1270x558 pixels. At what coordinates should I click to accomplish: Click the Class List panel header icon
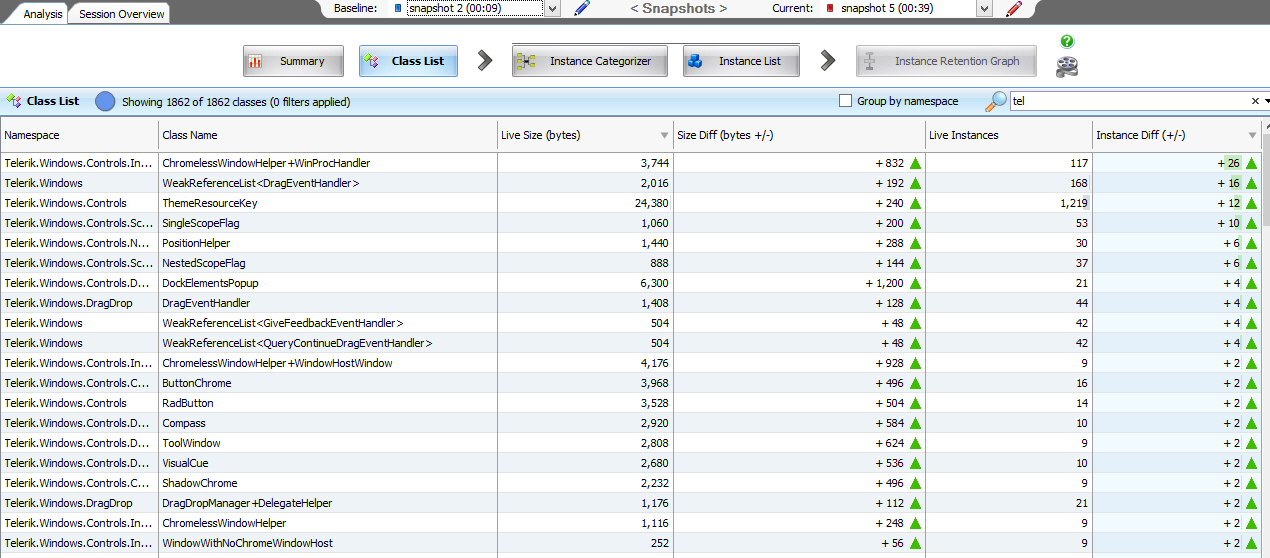tap(14, 101)
